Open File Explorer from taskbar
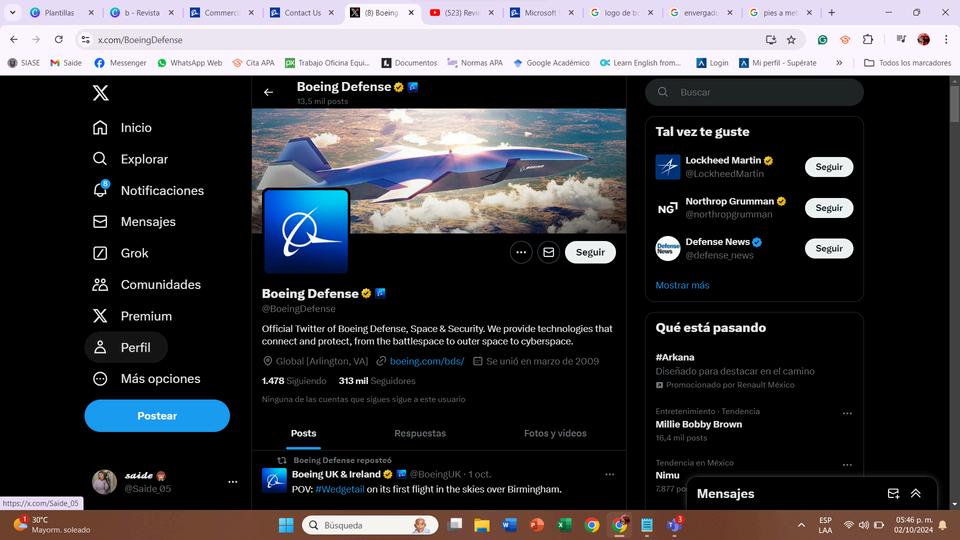This screenshot has width=960, height=540. (482, 525)
